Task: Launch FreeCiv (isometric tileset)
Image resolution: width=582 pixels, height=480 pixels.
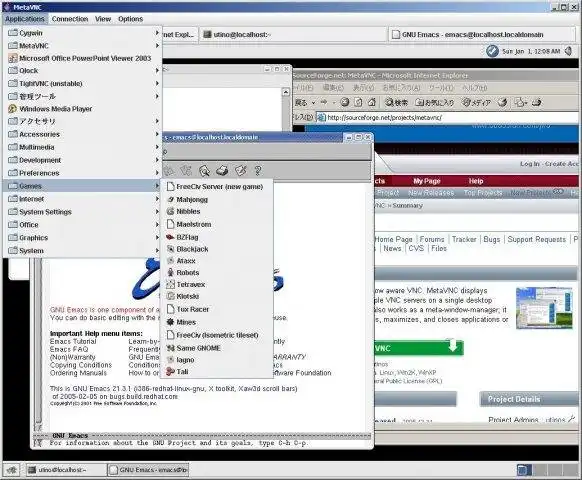Action: (x=217, y=335)
